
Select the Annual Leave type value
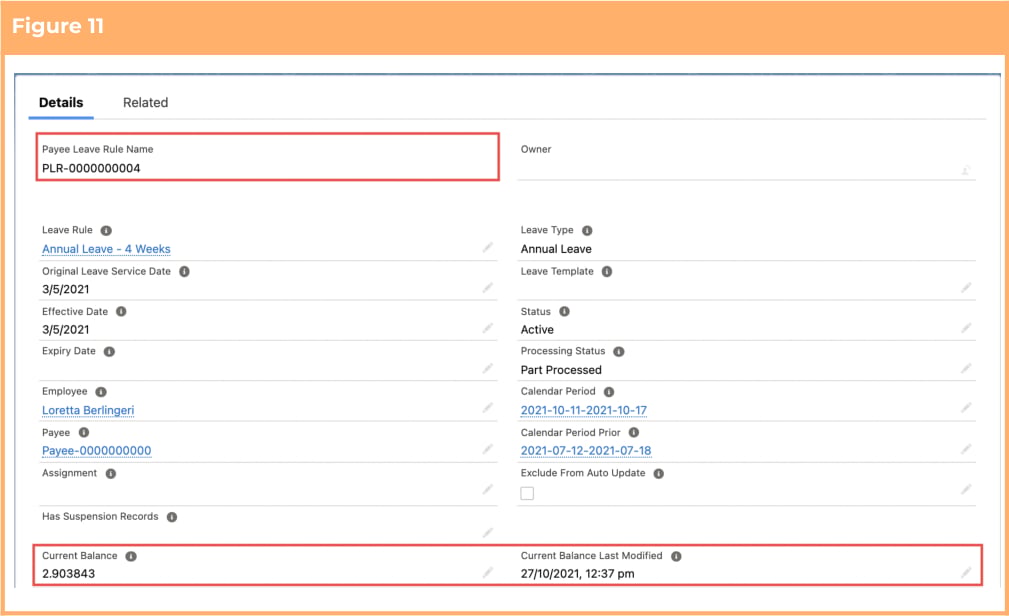tap(556, 249)
